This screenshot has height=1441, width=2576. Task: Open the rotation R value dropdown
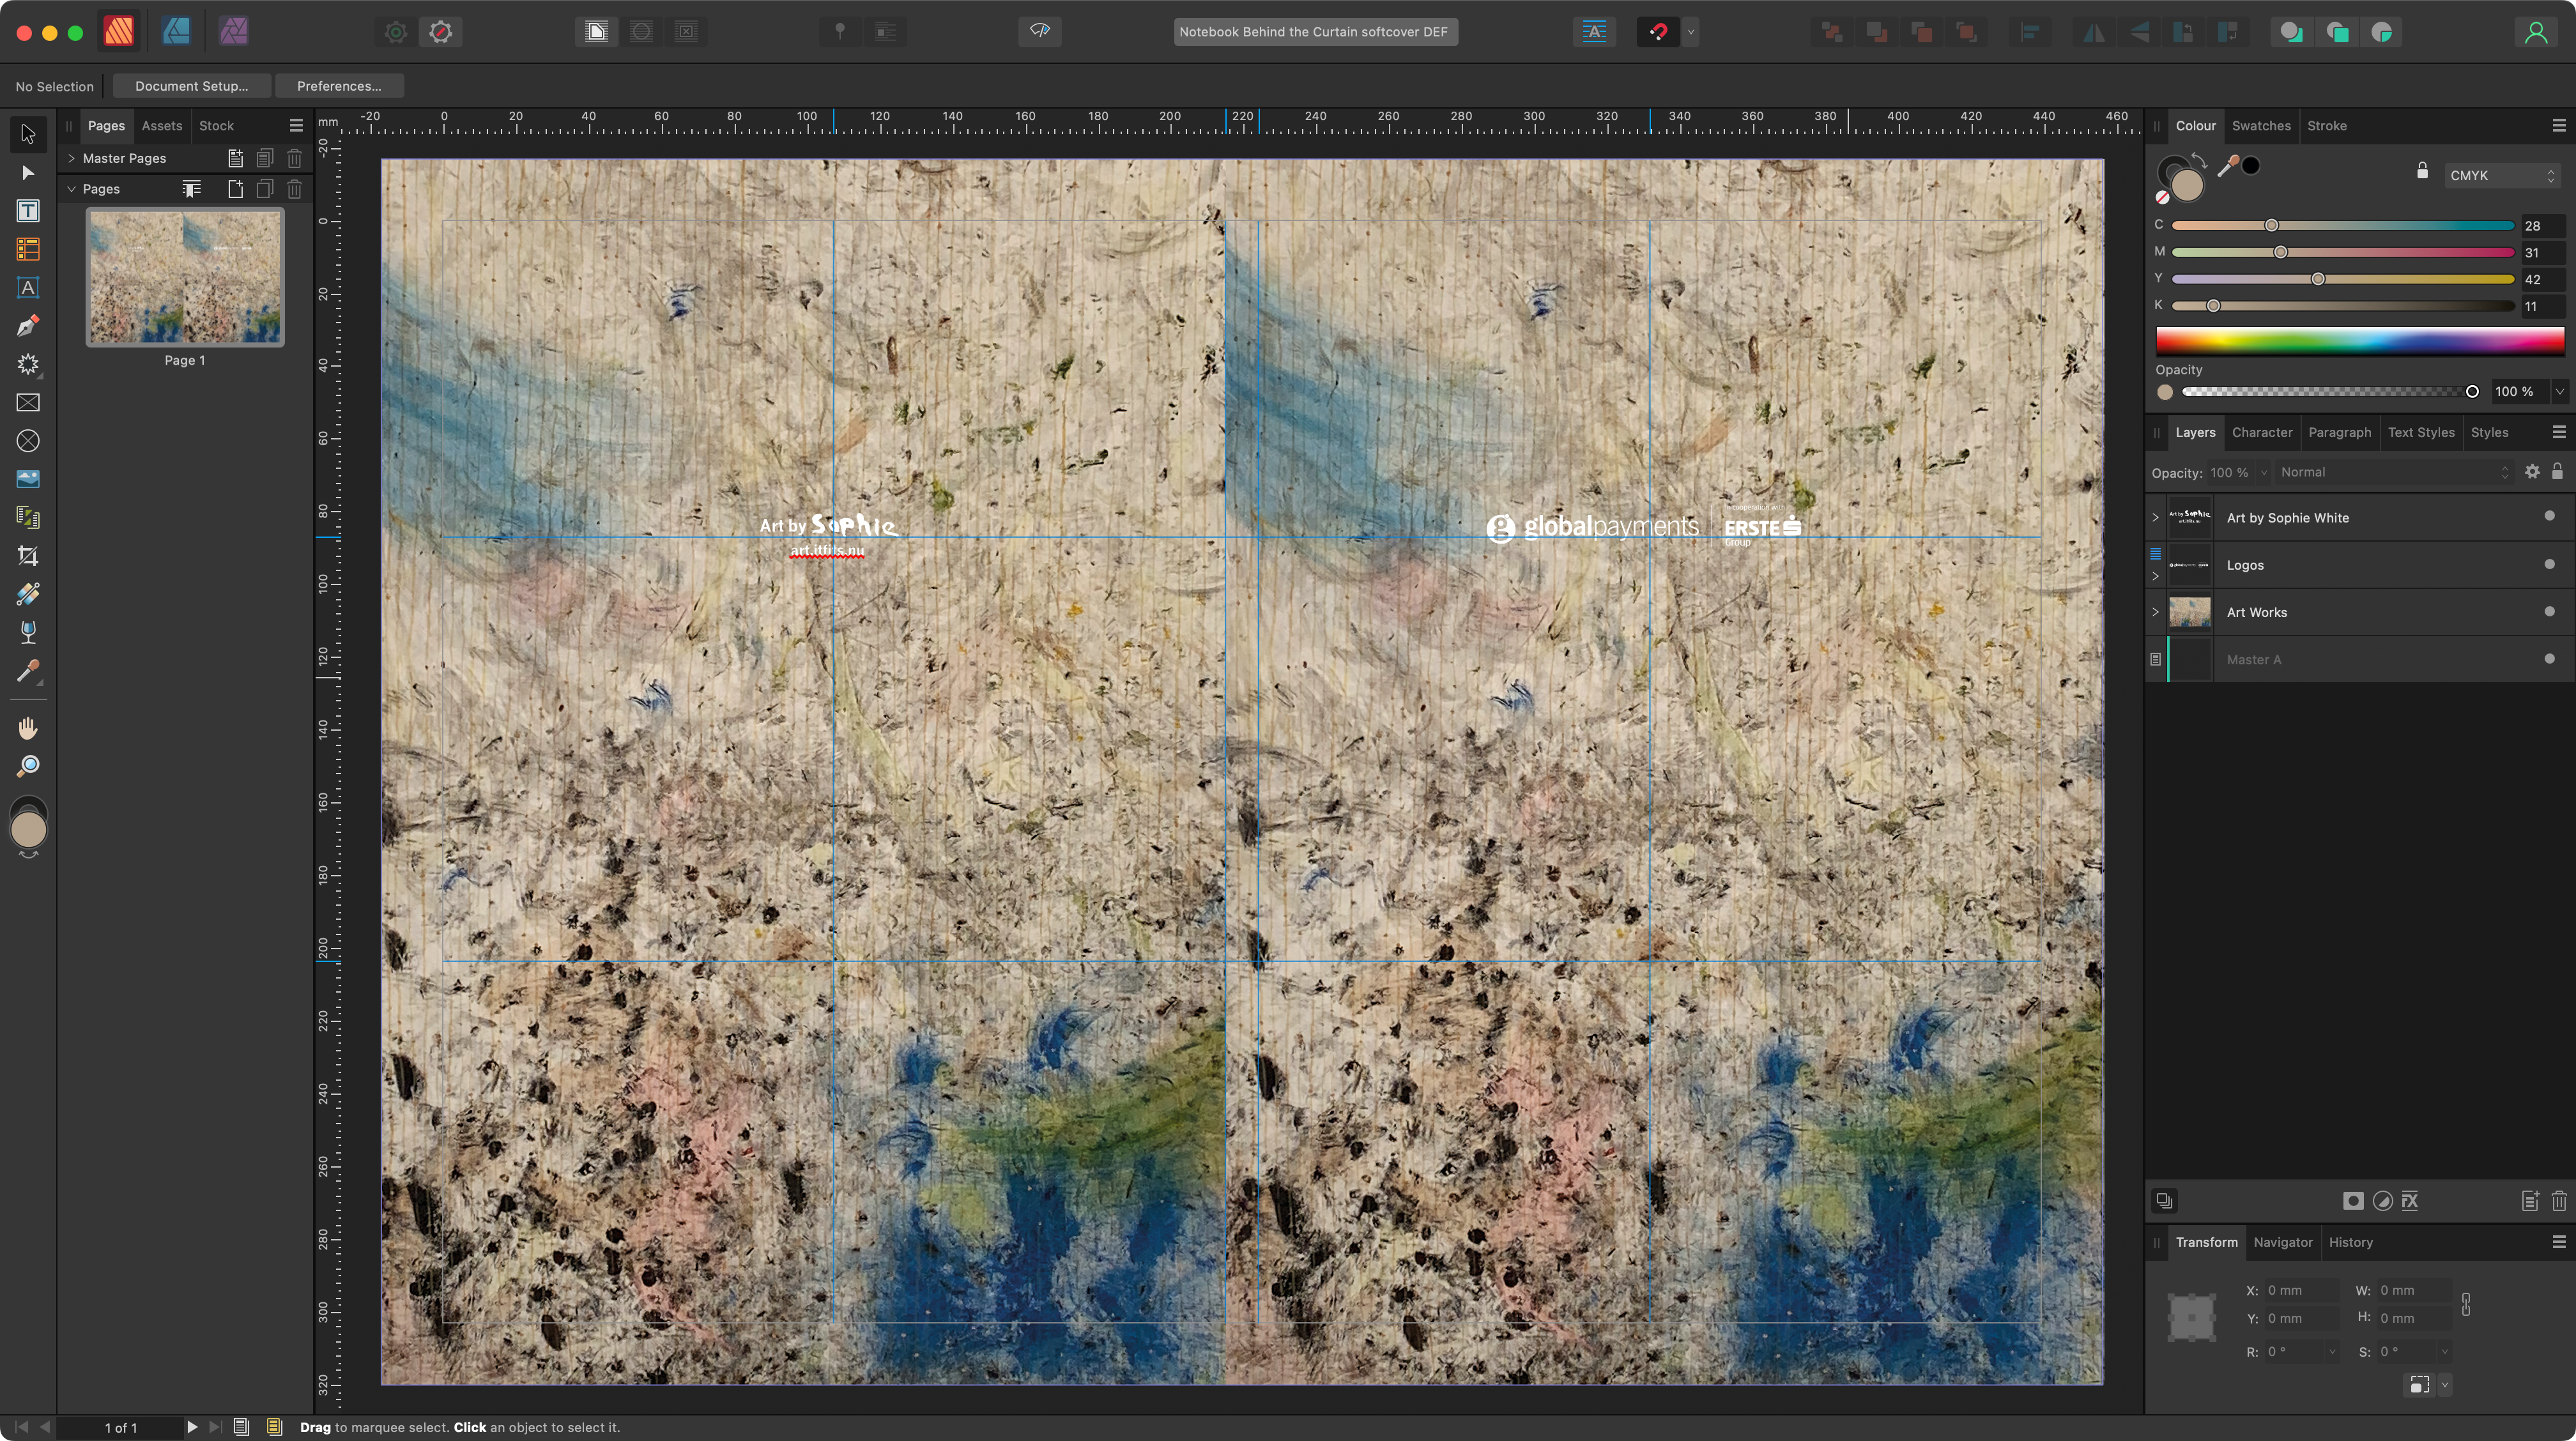click(2332, 1351)
